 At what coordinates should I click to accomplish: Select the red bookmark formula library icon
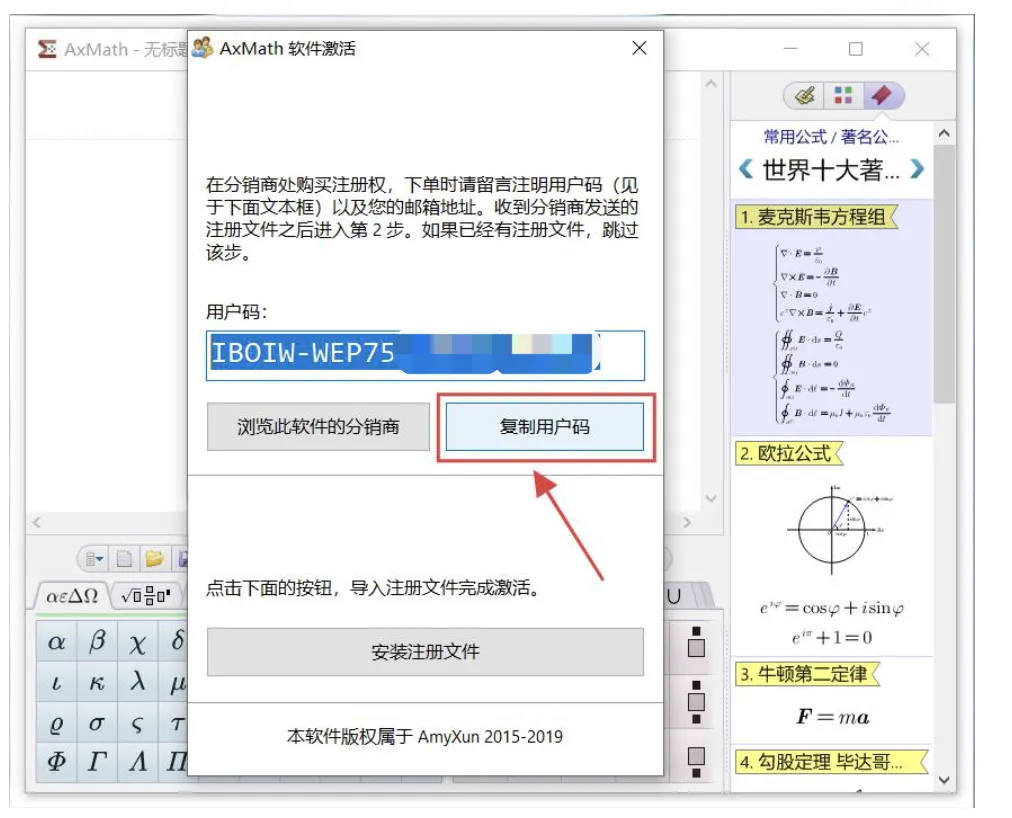pyautogui.click(x=882, y=96)
